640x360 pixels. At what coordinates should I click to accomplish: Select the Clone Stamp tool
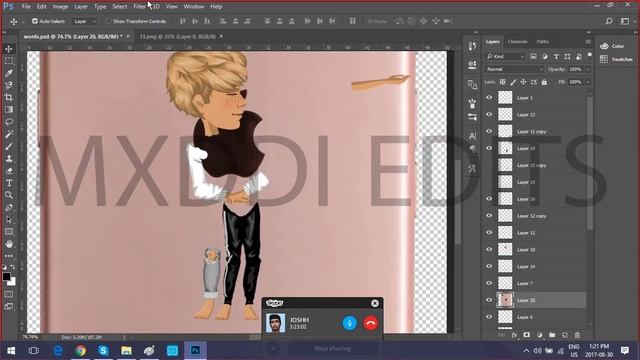[x=9, y=159]
